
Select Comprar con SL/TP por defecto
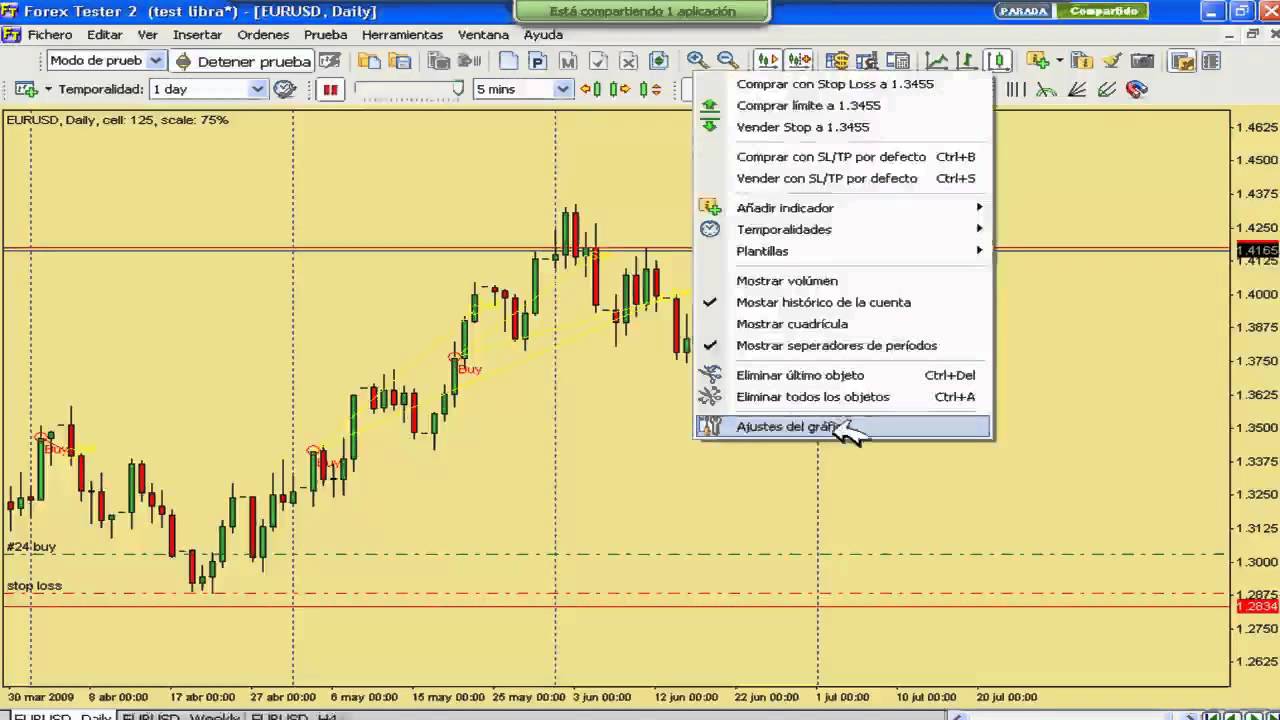(843, 157)
